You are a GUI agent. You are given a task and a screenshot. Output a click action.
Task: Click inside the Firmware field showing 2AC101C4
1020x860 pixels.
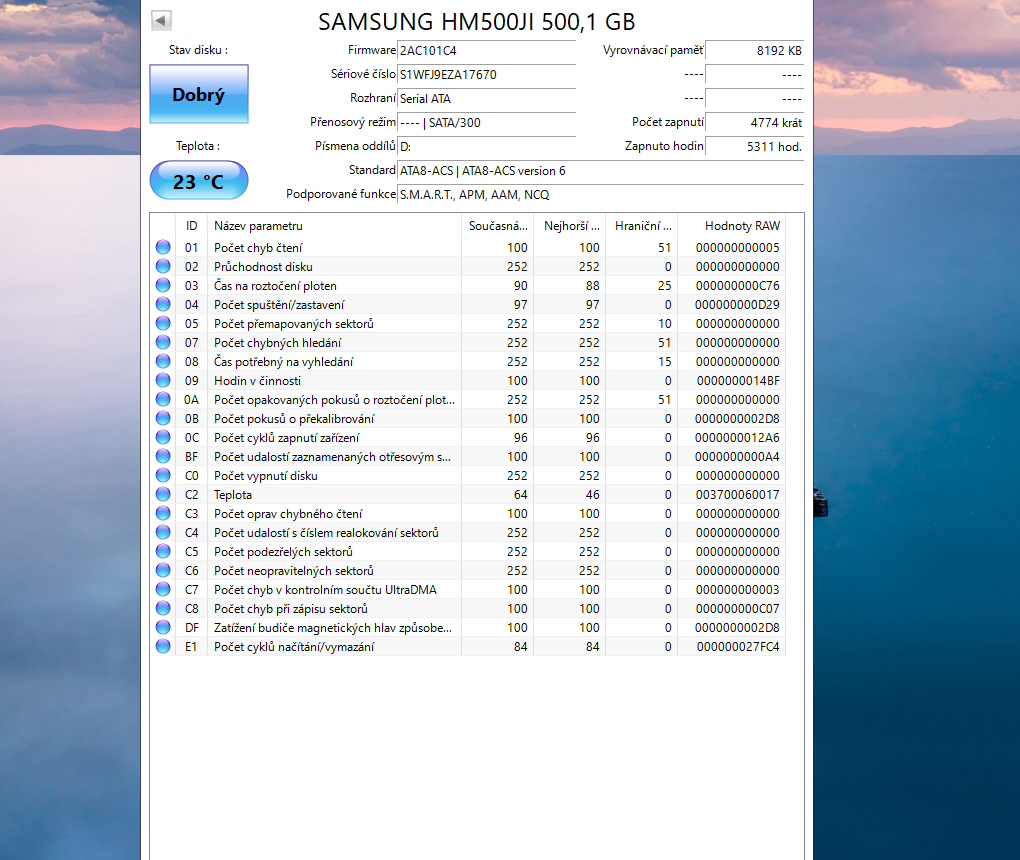(x=486, y=50)
